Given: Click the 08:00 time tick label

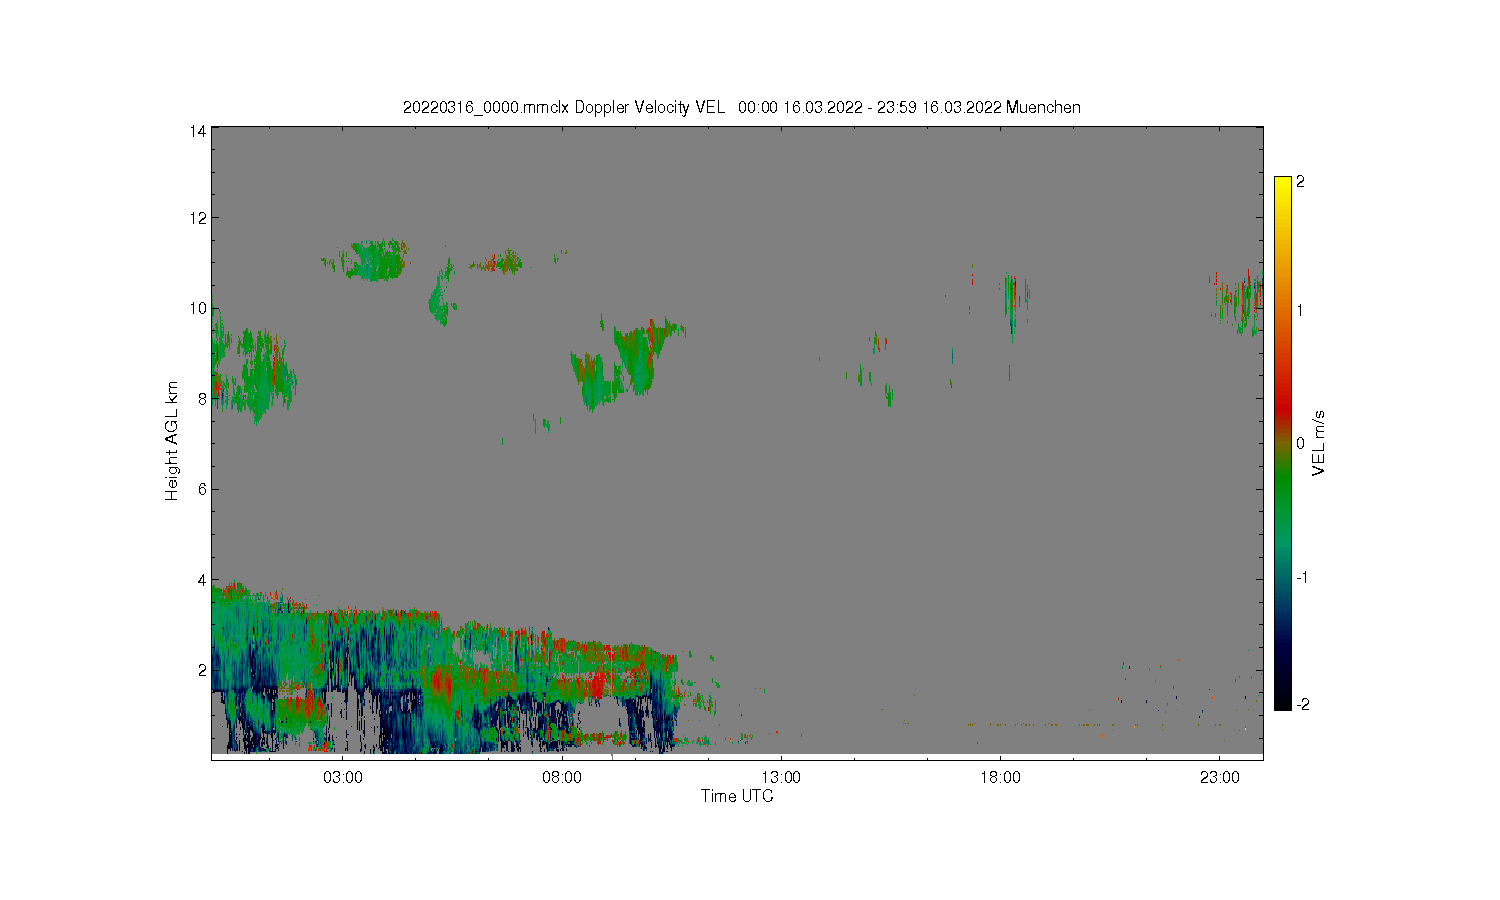Looking at the screenshot, I should coord(562,777).
